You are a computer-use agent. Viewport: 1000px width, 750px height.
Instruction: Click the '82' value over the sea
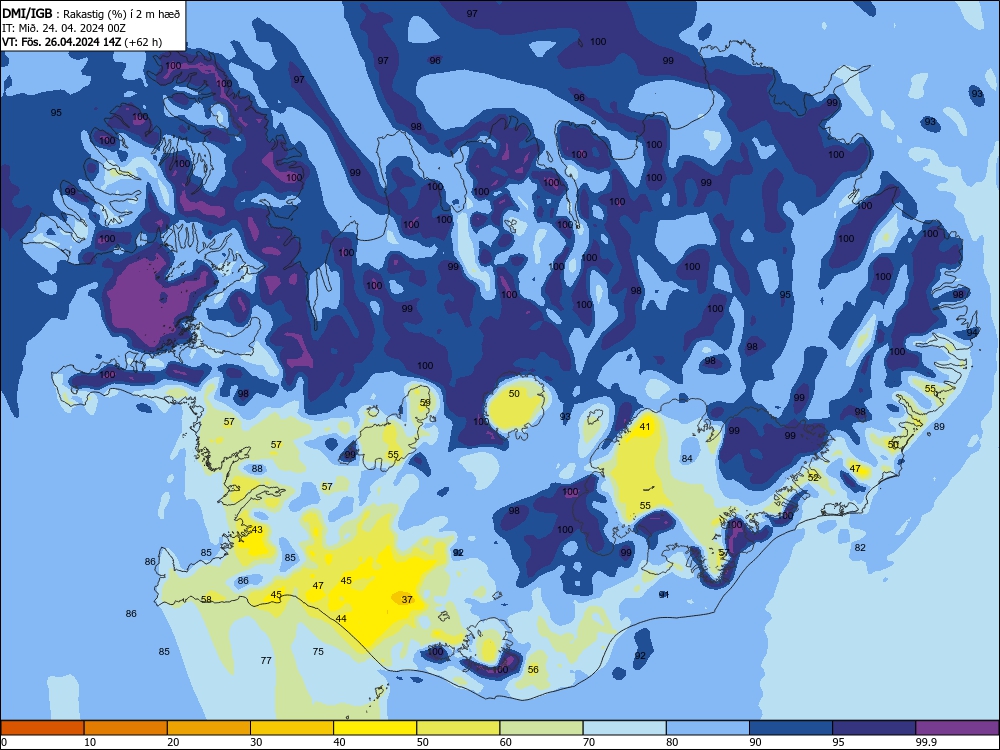tap(860, 547)
